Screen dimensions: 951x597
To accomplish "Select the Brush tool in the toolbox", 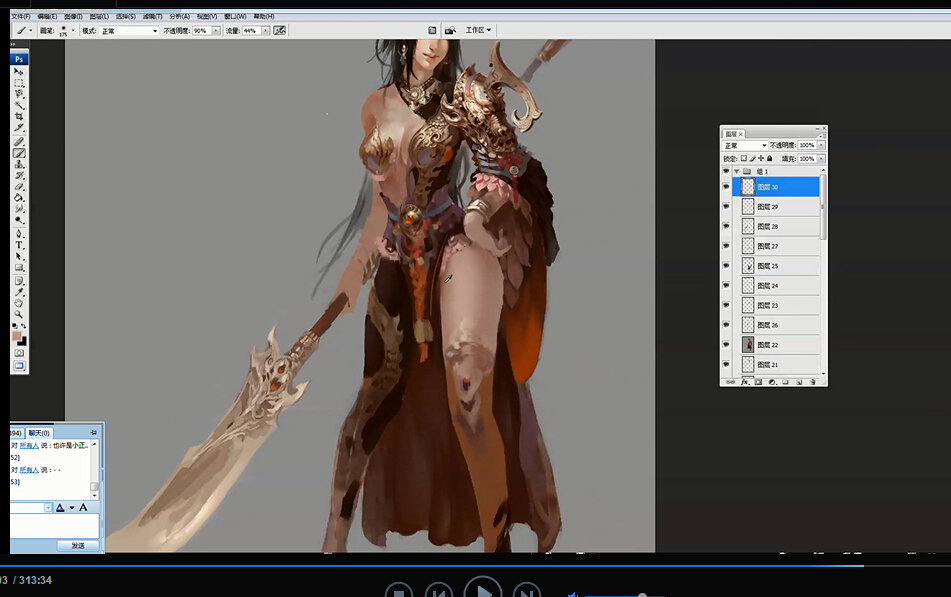I will point(19,152).
